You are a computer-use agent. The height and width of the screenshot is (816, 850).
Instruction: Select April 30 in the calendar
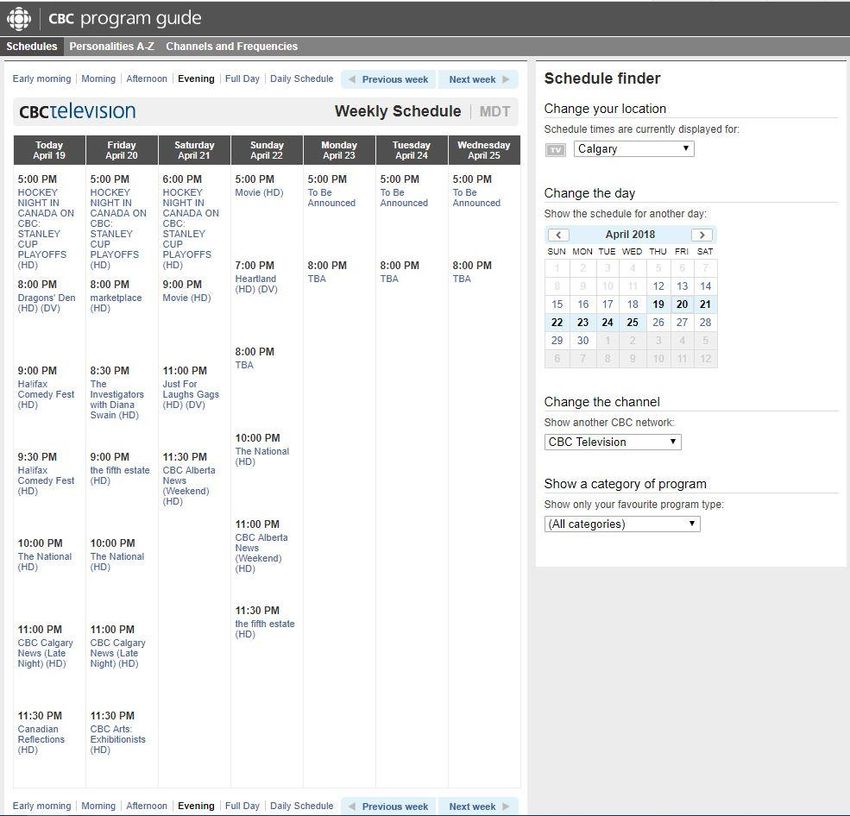pyautogui.click(x=582, y=340)
